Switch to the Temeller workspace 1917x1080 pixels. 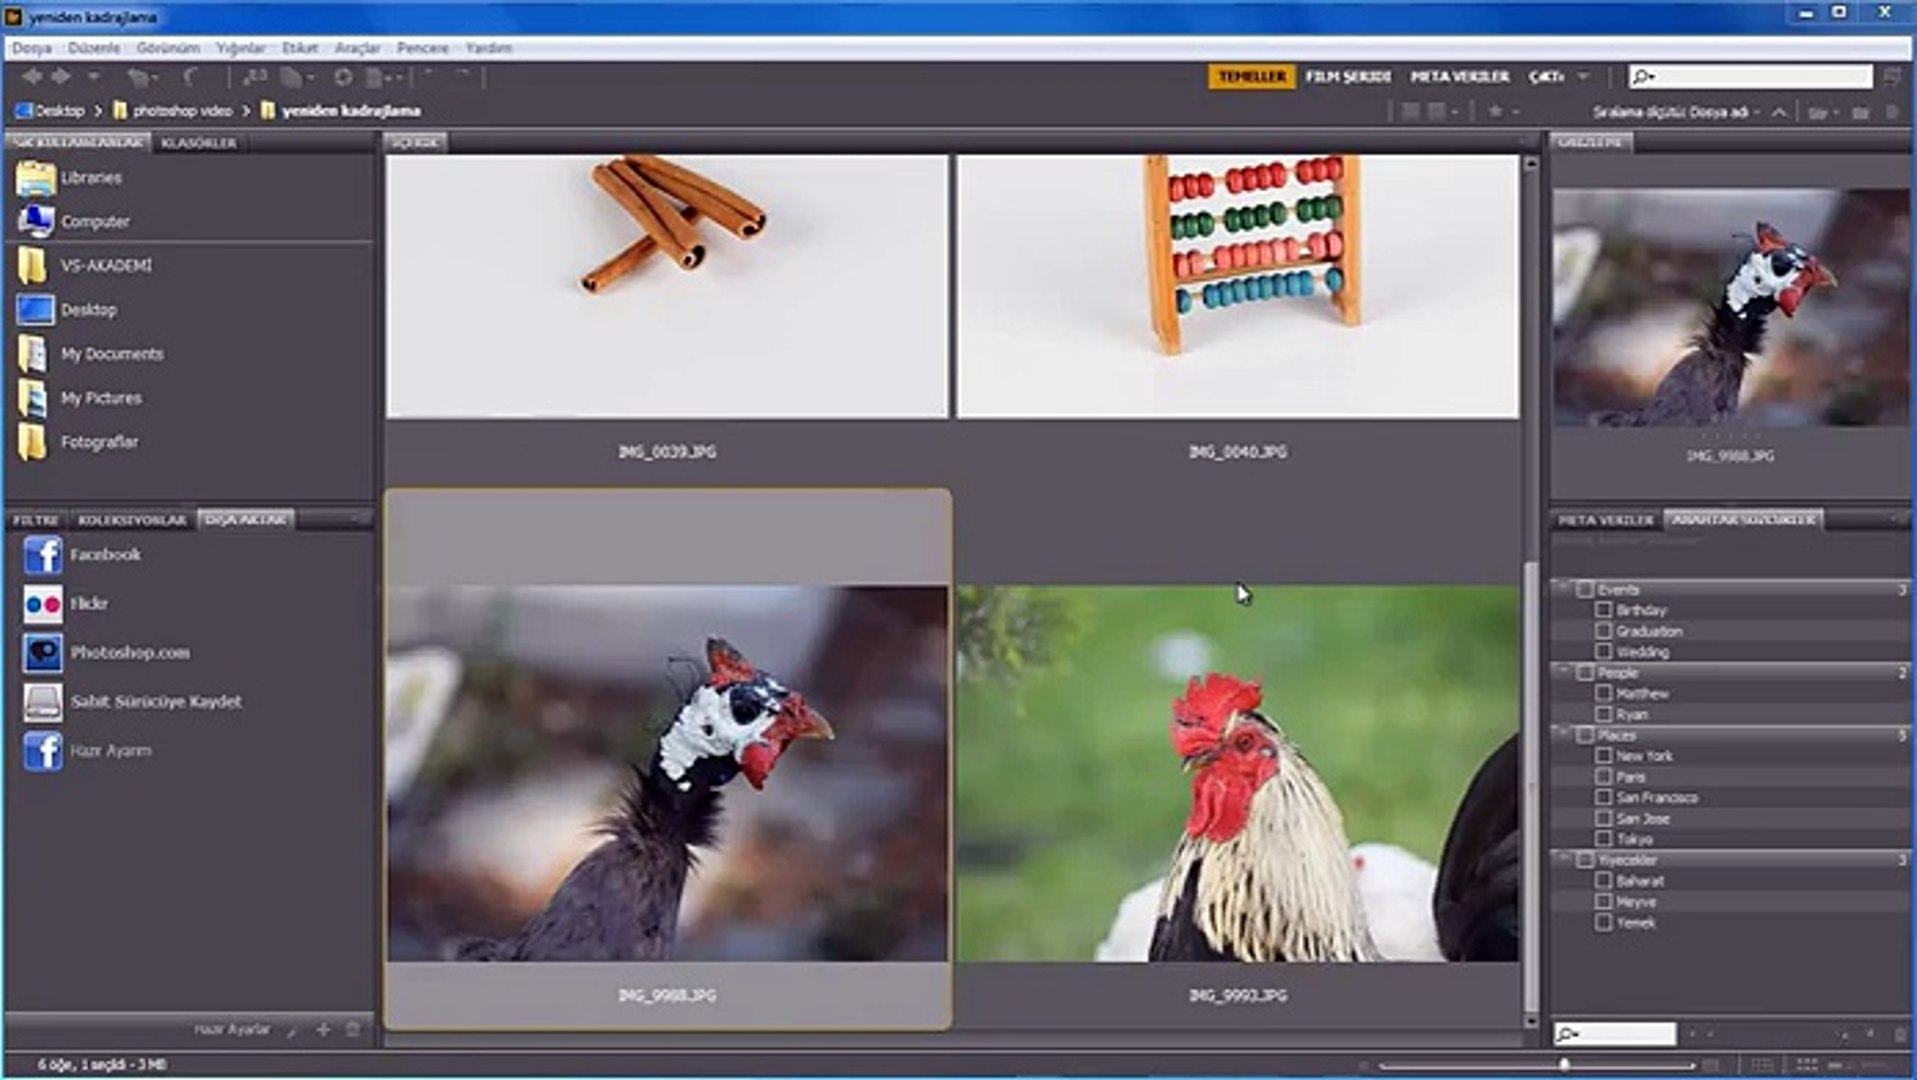(x=1252, y=77)
